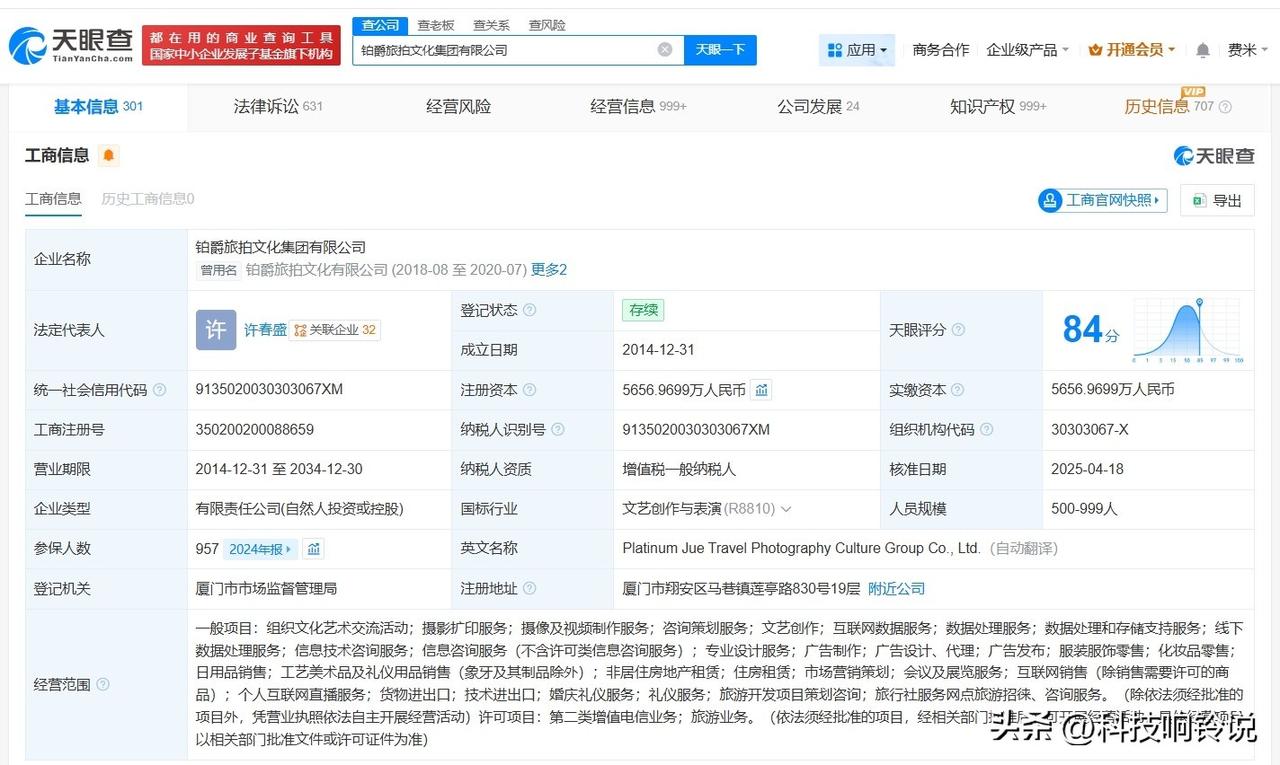Open the 经营信息 tab
This screenshot has width=1280, height=765.
[x=638, y=107]
